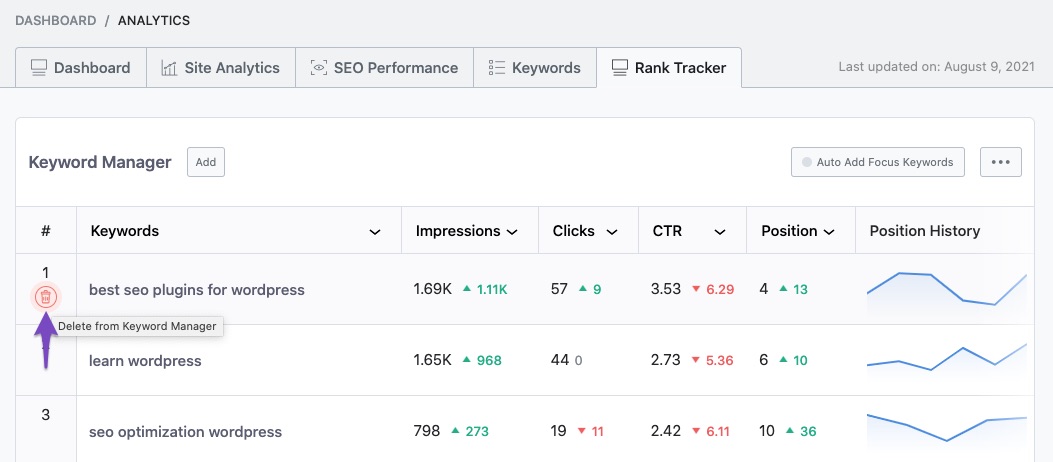
Task: Click the 'best seo plugins for wordpress' keyword
Action: (196, 290)
